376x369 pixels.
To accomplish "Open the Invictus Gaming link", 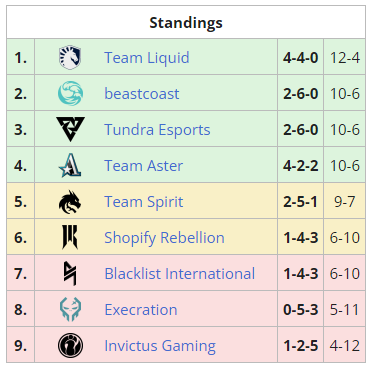I will click(160, 346).
